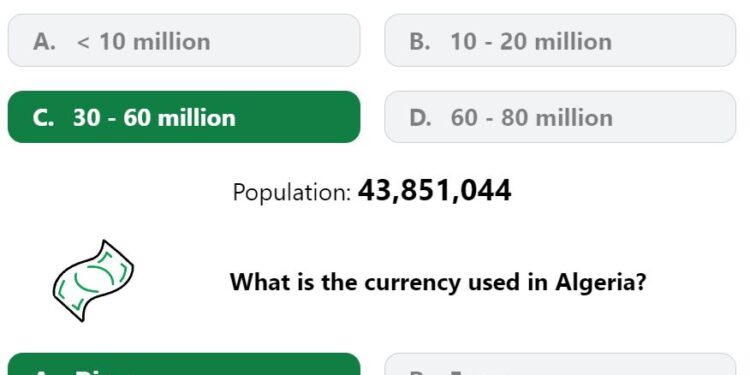The height and width of the screenshot is (375, 750).
Task: Click the 'Population:' label text
Action: pyautogui.click(x=292, y=193)
